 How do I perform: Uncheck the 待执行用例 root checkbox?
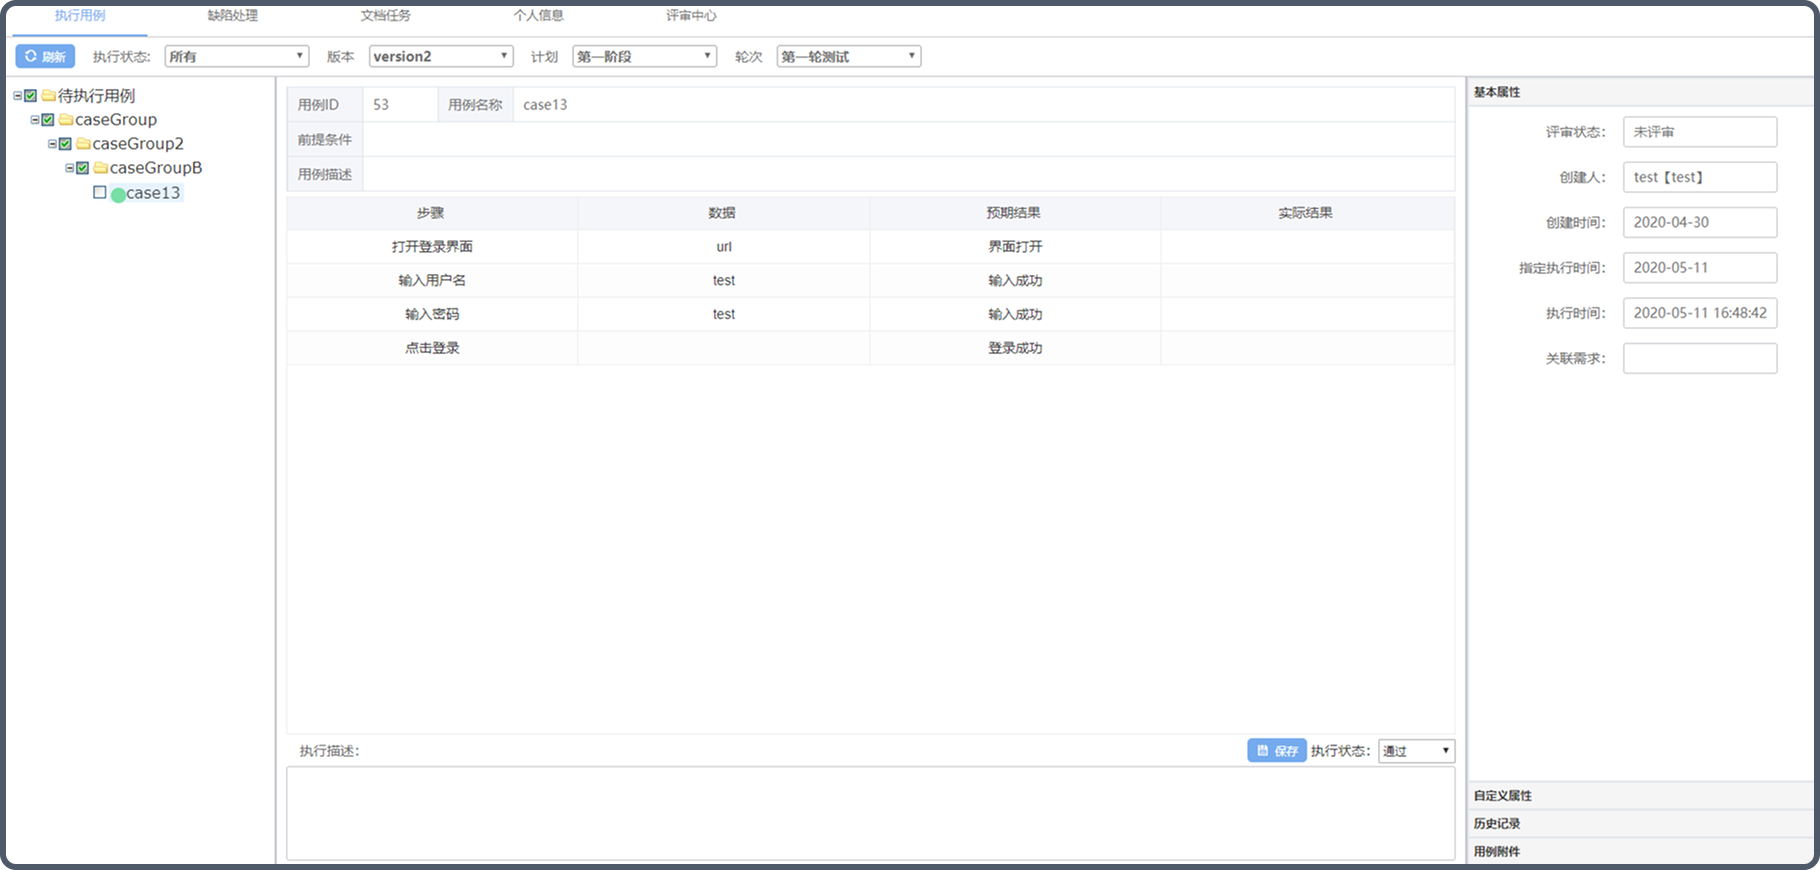tap(31, 96)
